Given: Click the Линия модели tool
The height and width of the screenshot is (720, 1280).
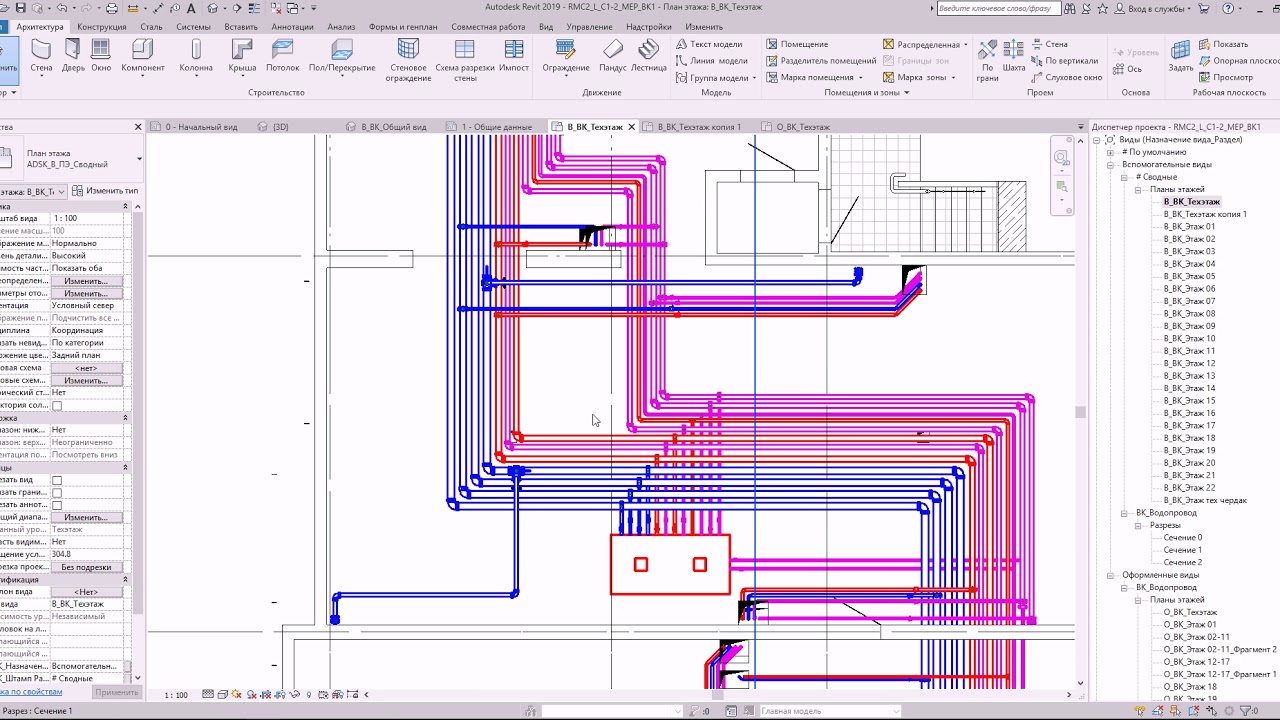Looking at the screenshot, I should [x=711, y=61].
